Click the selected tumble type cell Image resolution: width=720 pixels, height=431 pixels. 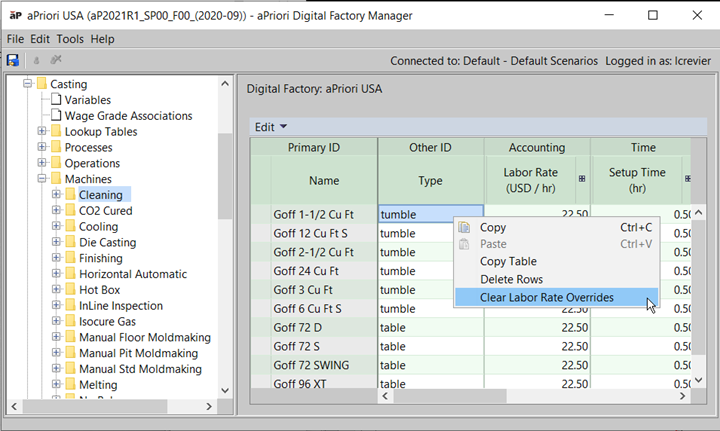click(430, 214)
